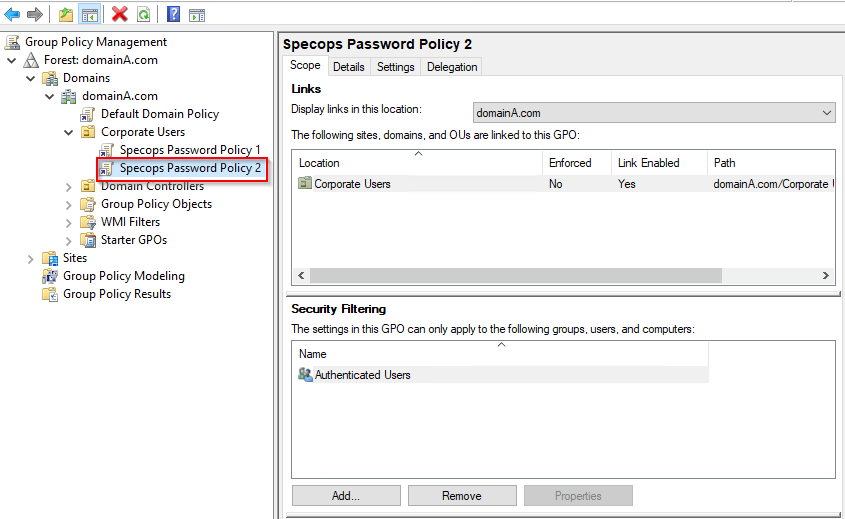Click the Show/Hide Action Pane icon
Screen dimensions: 845x519
click(x=197, y=15)
